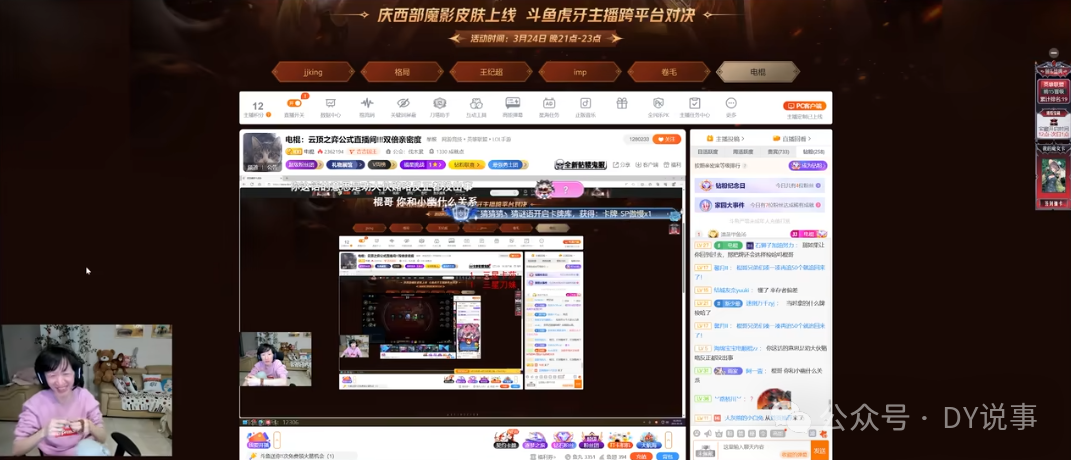The height and width of the screenshot is (460, 1071).
Task: Open the gift box toolbar icon
Action: 622,103
